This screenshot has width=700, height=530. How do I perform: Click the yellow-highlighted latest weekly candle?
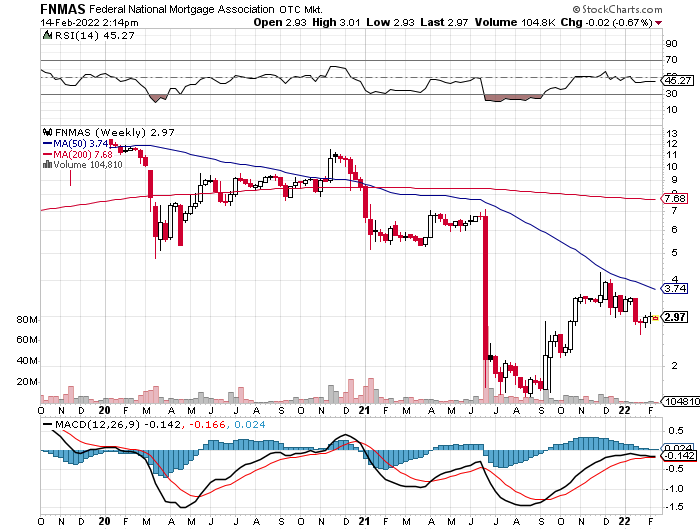pos(655,318)
